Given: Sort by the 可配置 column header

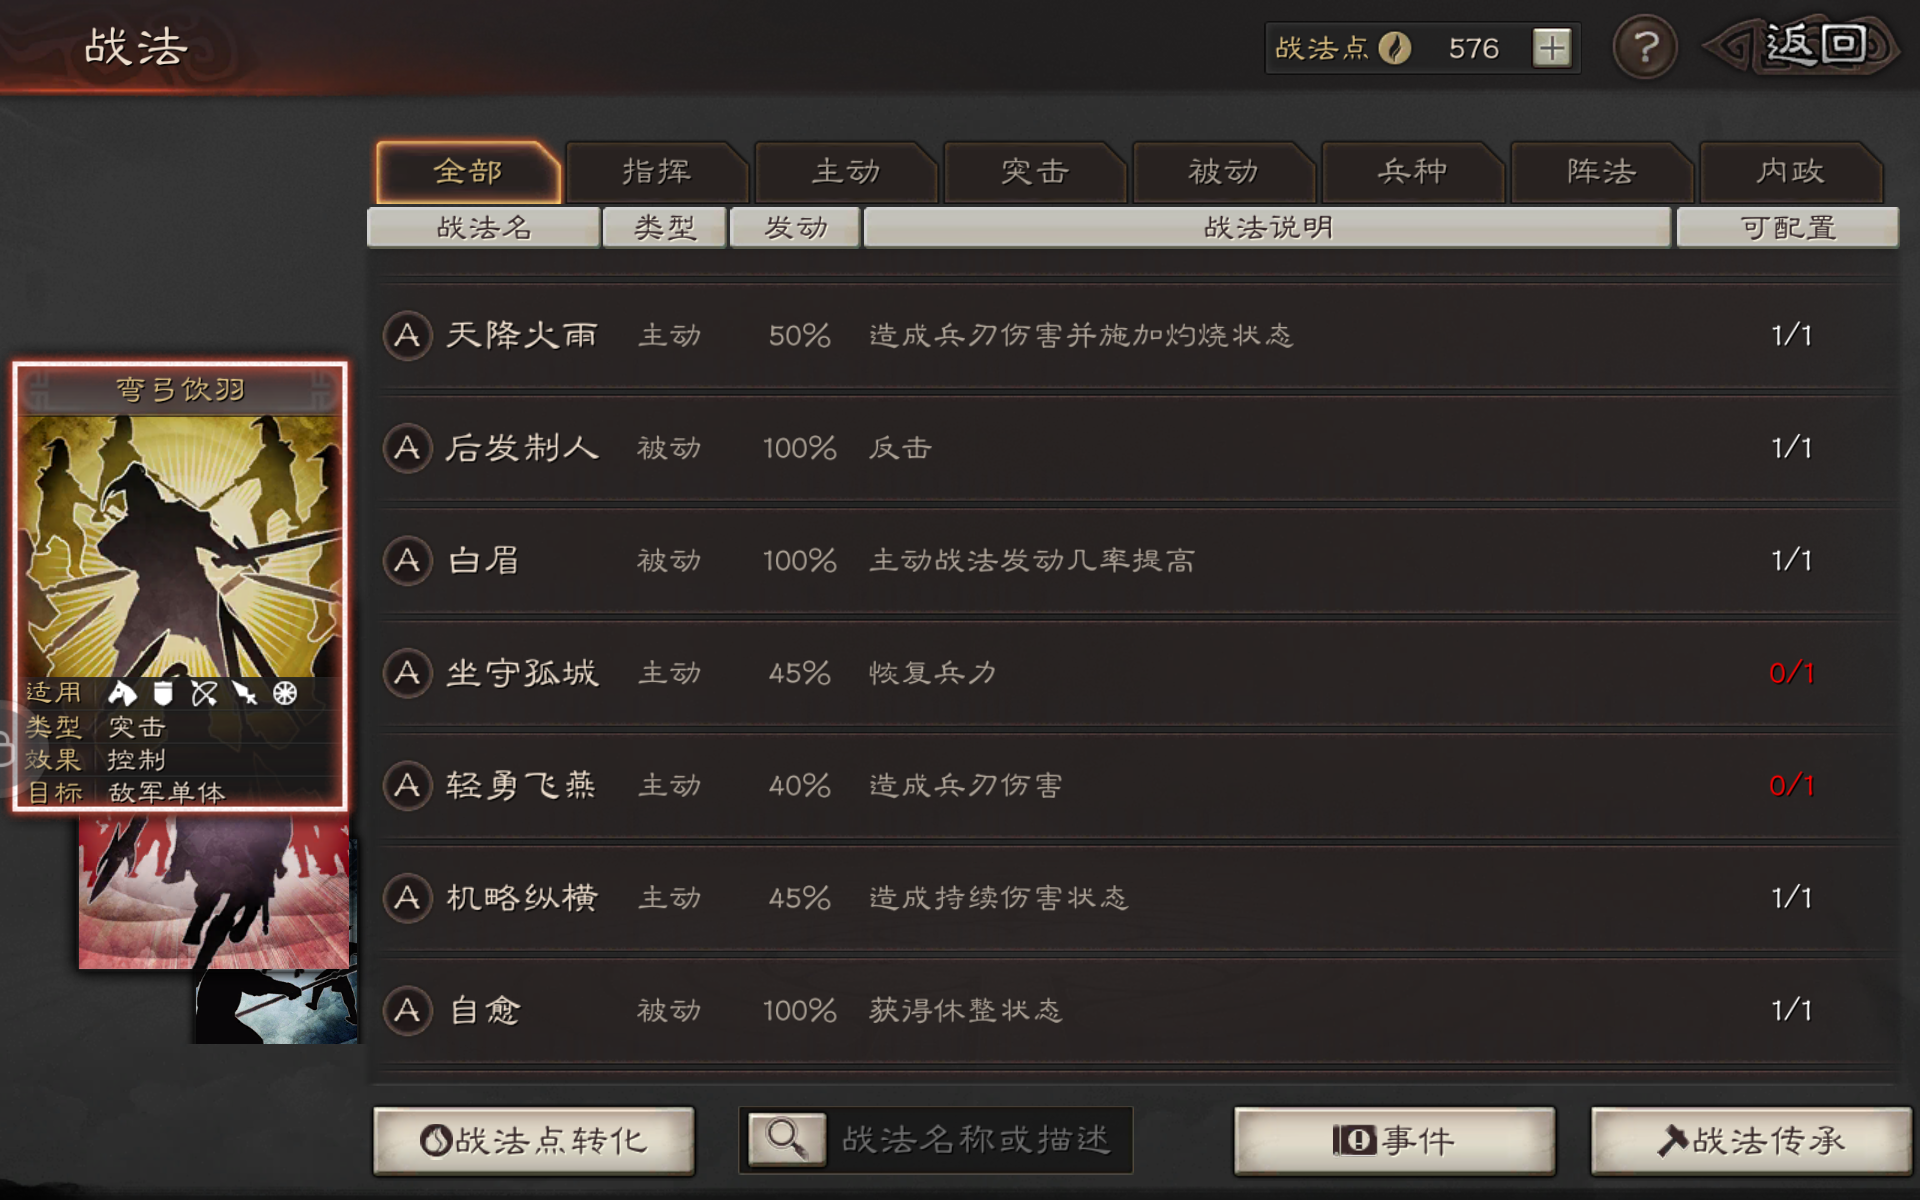Looking at the screenshot, I should (x=1788, y=227).
